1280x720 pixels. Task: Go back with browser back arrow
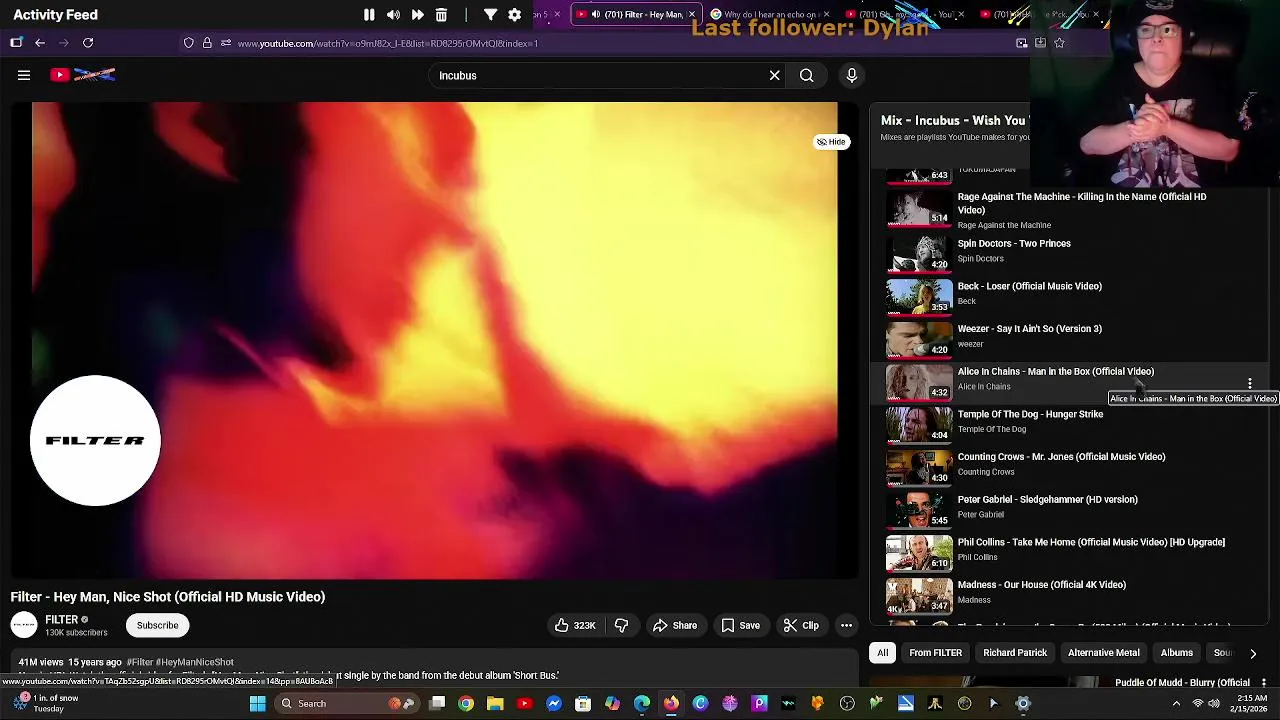pyautogui.click(x=40, y=43)
